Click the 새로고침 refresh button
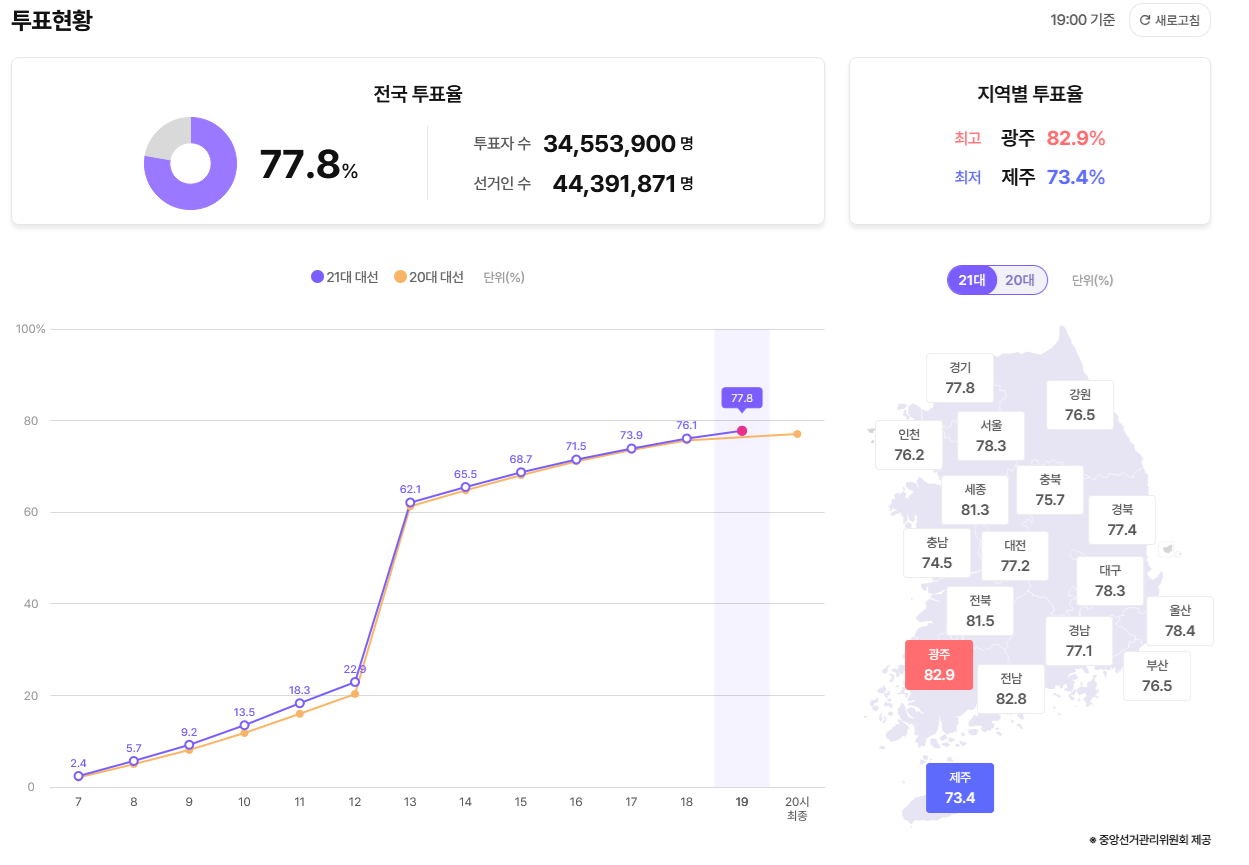The width and height of the screenshot is (1249, 865). tap(1169, 20)
